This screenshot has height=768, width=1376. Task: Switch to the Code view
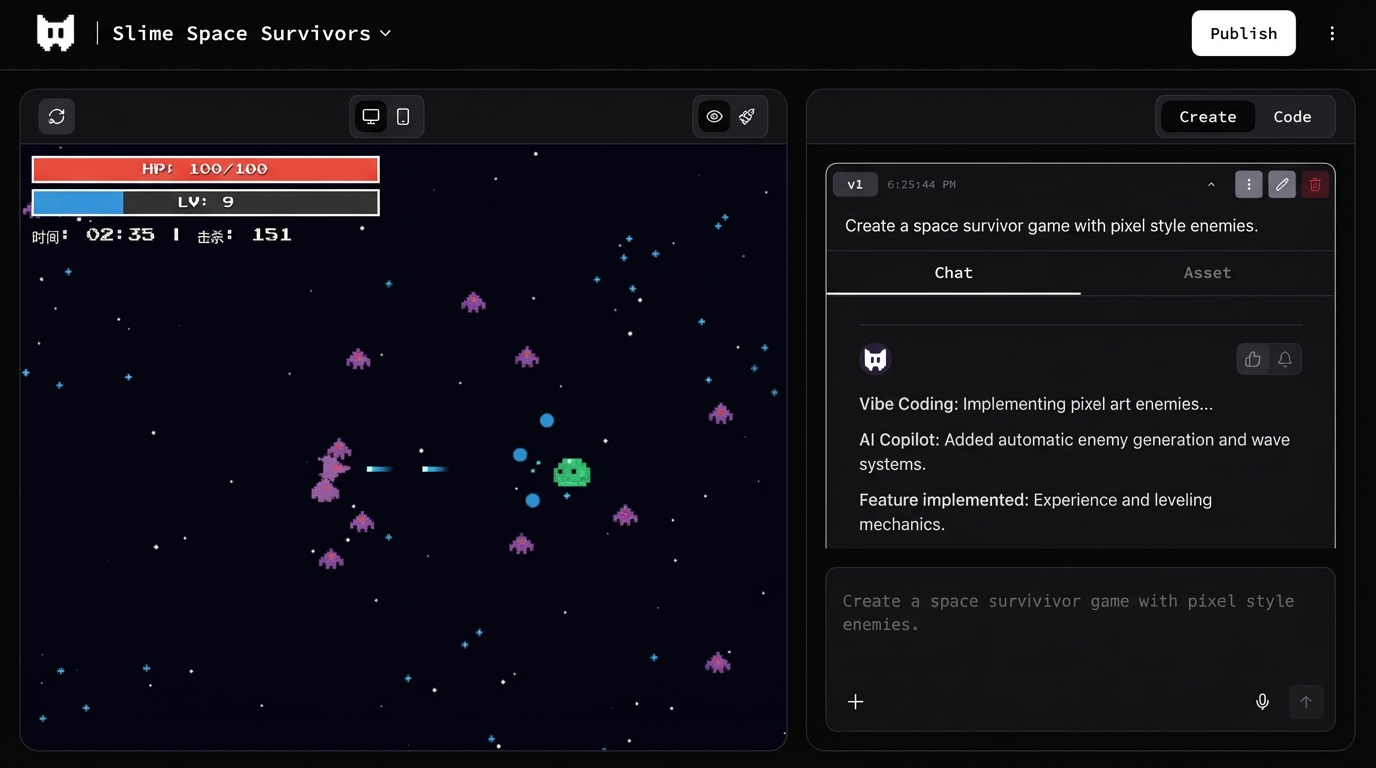pos(1292,117)
